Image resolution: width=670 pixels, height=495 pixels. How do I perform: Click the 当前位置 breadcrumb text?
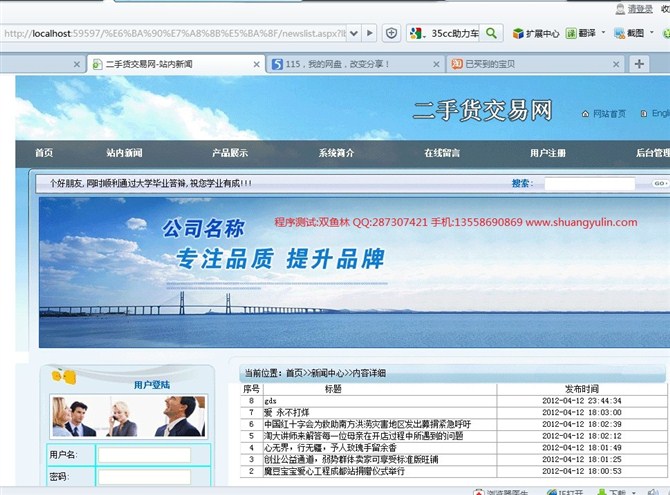315,373
